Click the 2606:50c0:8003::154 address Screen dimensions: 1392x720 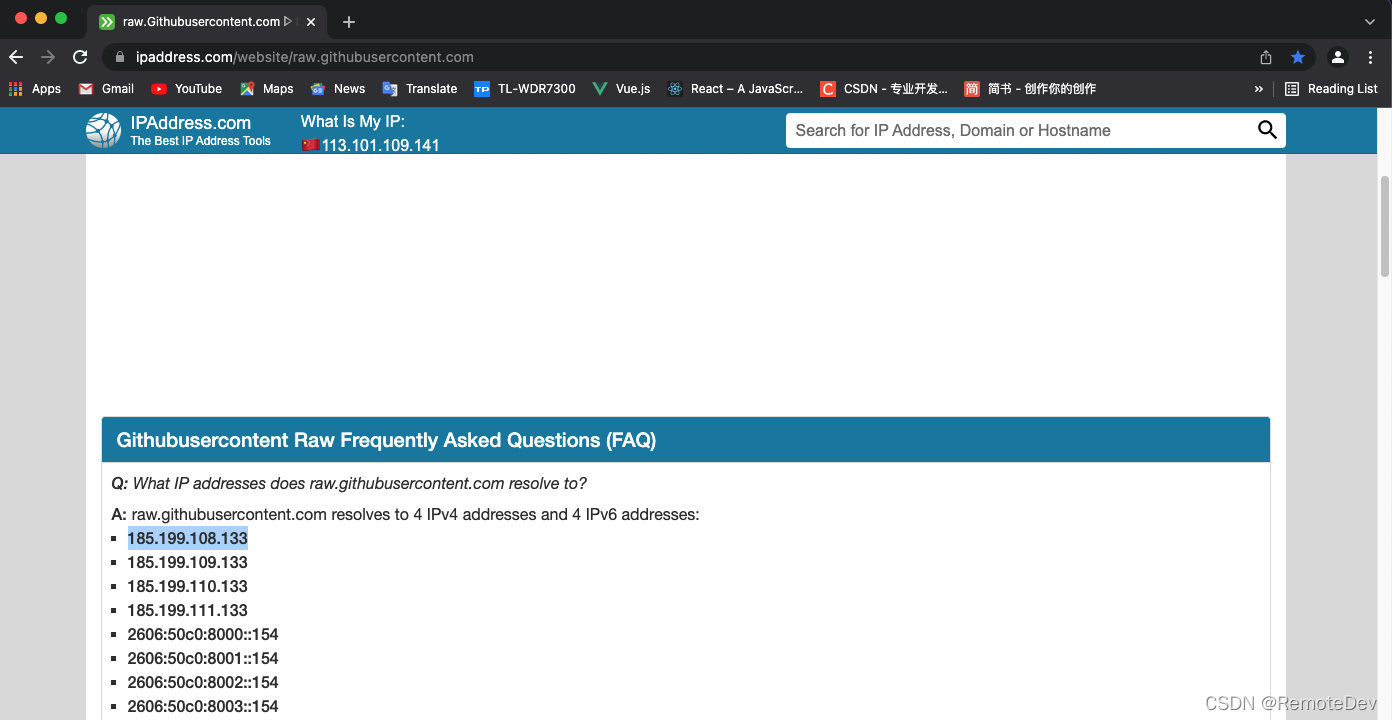[203, 706]
